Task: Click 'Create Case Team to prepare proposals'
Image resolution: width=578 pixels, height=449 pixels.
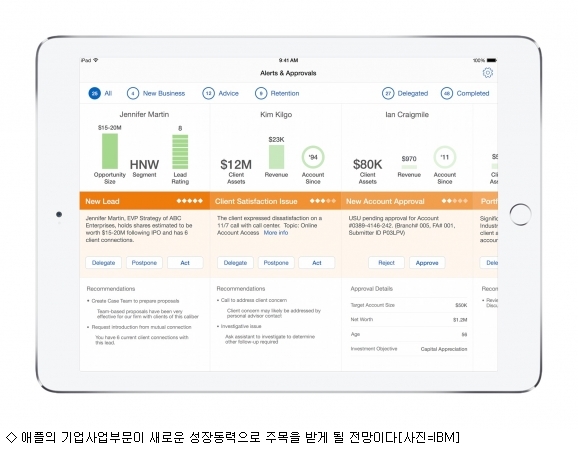Action: pos(135,301)
